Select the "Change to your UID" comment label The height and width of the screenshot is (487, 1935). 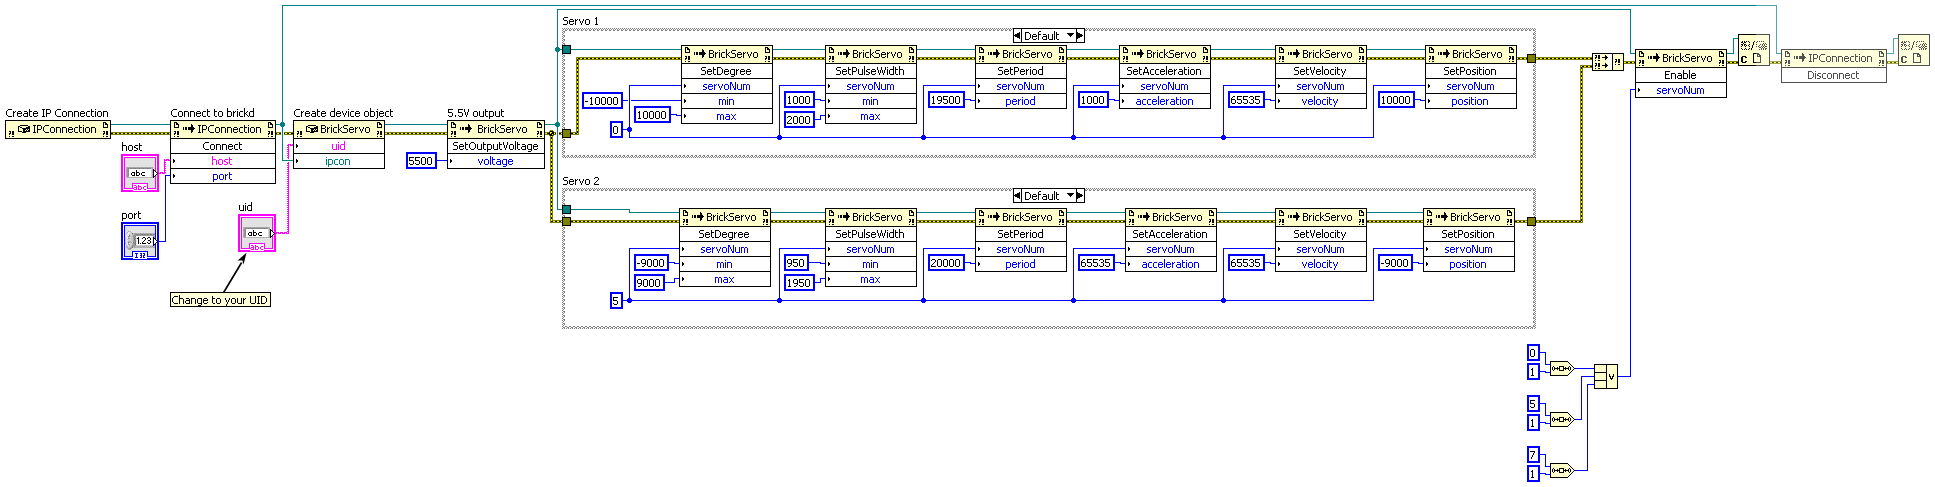pos(220,300)
